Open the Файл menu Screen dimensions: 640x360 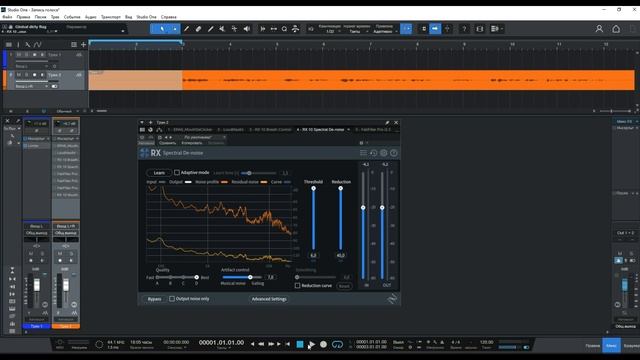tap(7, 17)
